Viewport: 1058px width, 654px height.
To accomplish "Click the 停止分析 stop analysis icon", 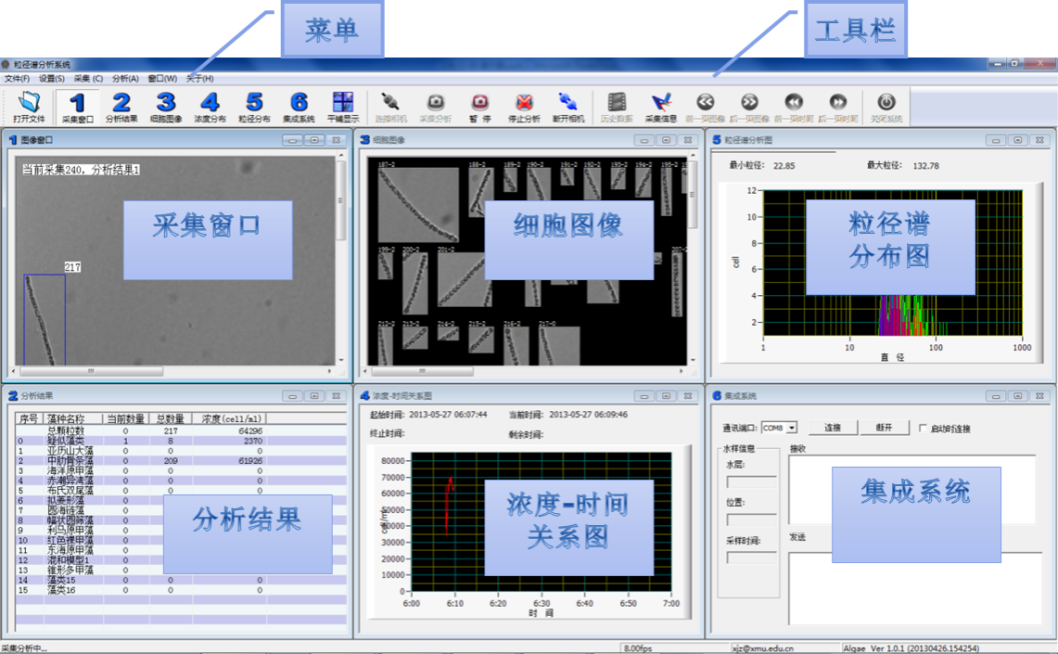I will pyautogui.click(x=525, y=105).
